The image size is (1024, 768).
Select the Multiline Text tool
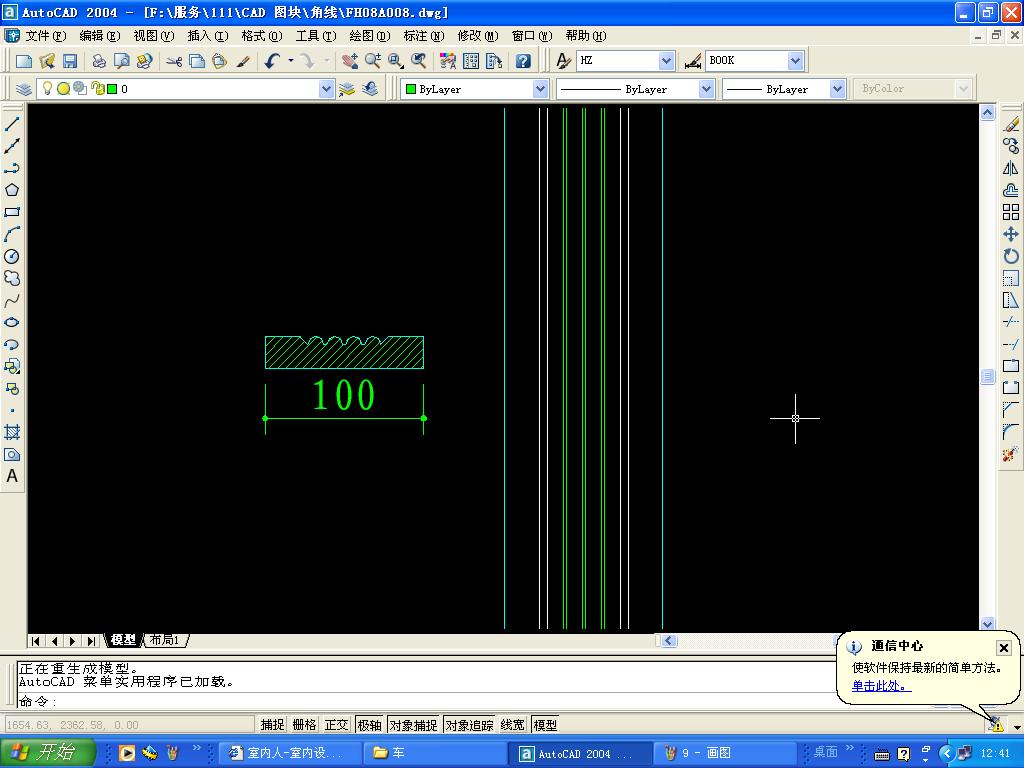tap(12, 477)
